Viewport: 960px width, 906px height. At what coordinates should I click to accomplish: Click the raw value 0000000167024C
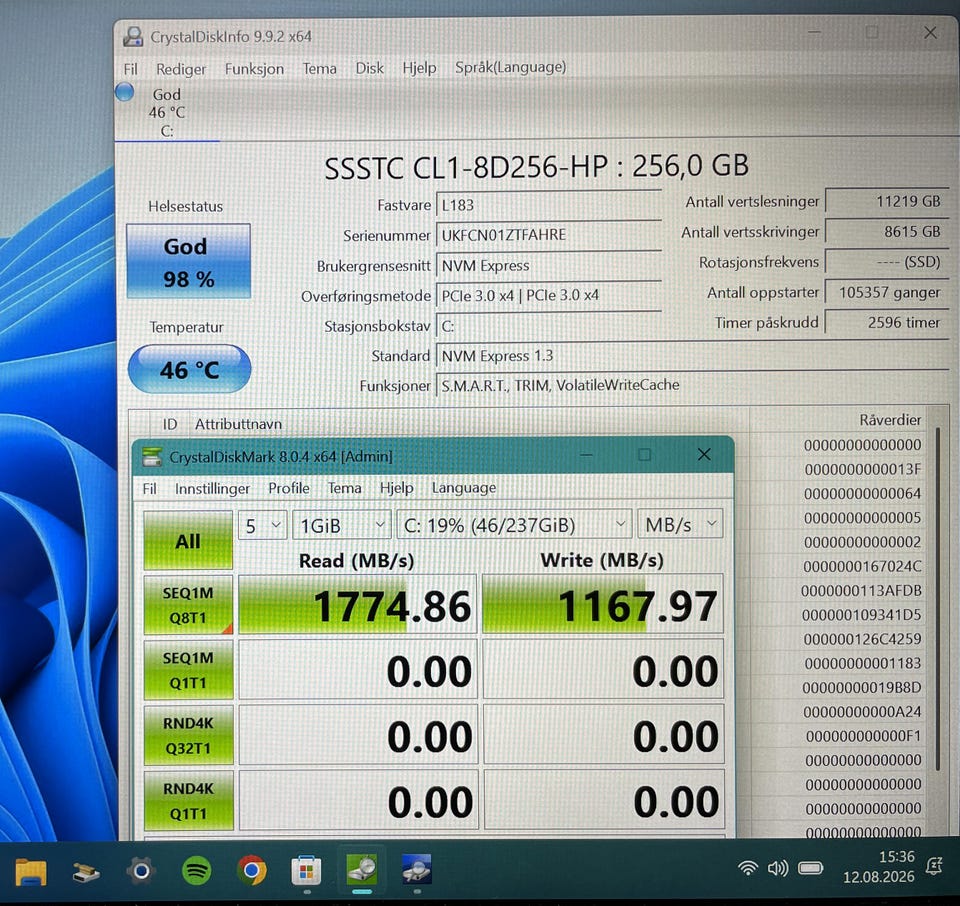(x=862, y=567)
